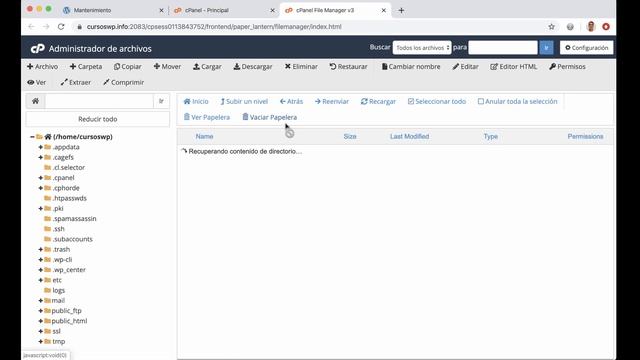Open Configuración settings
The height and width of the screenshot is (360, 640).
point(587,48)
